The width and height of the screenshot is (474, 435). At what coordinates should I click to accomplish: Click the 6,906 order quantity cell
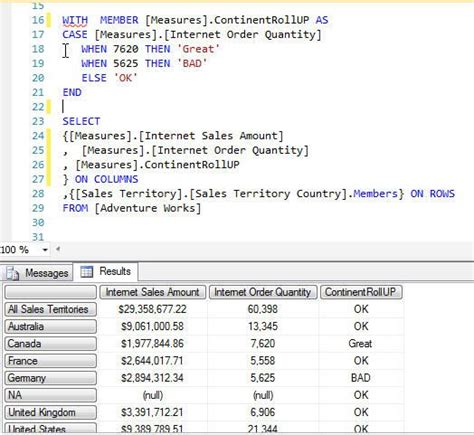(x=263, y=412)
